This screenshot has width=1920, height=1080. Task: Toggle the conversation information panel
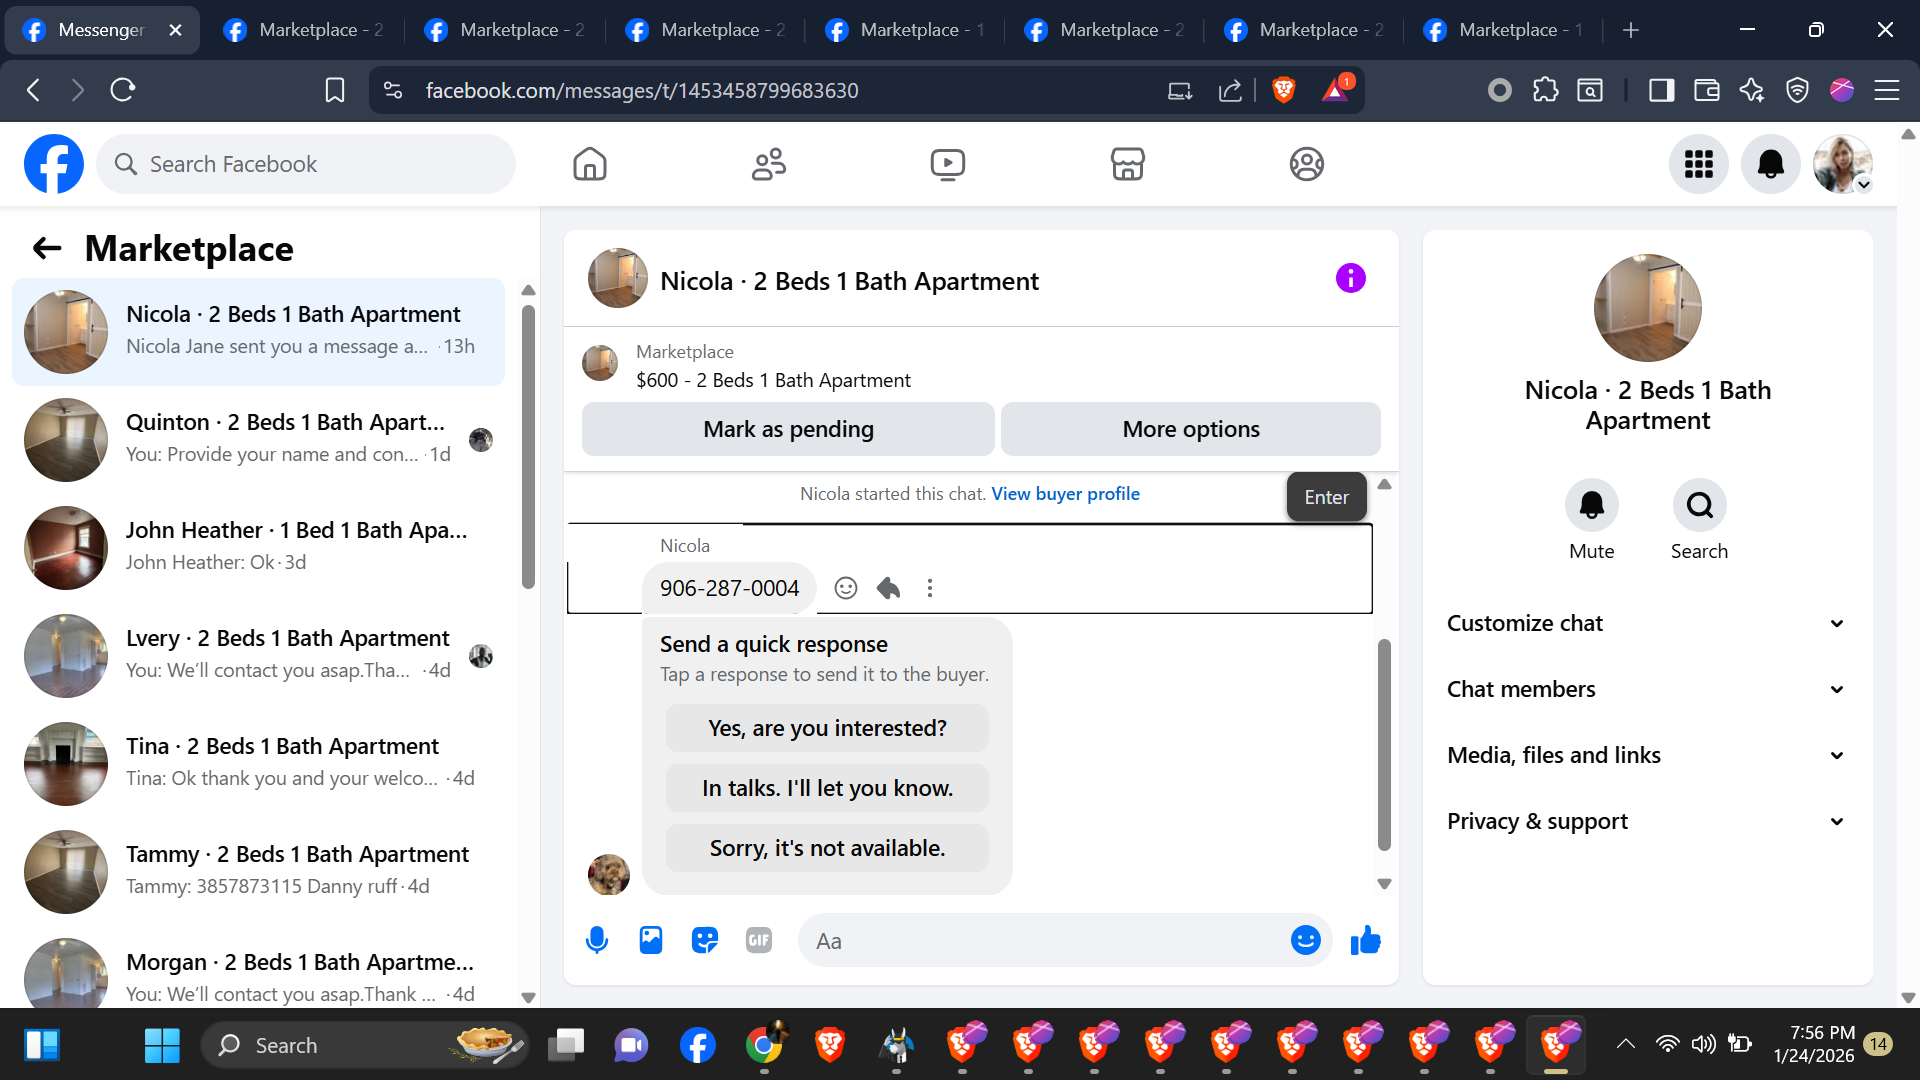[1350, 279]
